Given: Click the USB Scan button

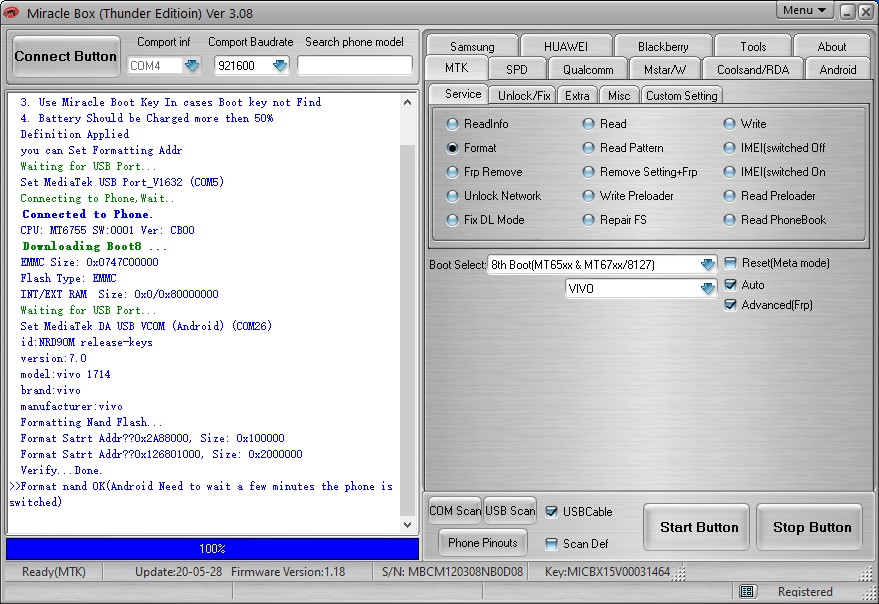Looking at the screenshot, I should [x=510, y=511].
